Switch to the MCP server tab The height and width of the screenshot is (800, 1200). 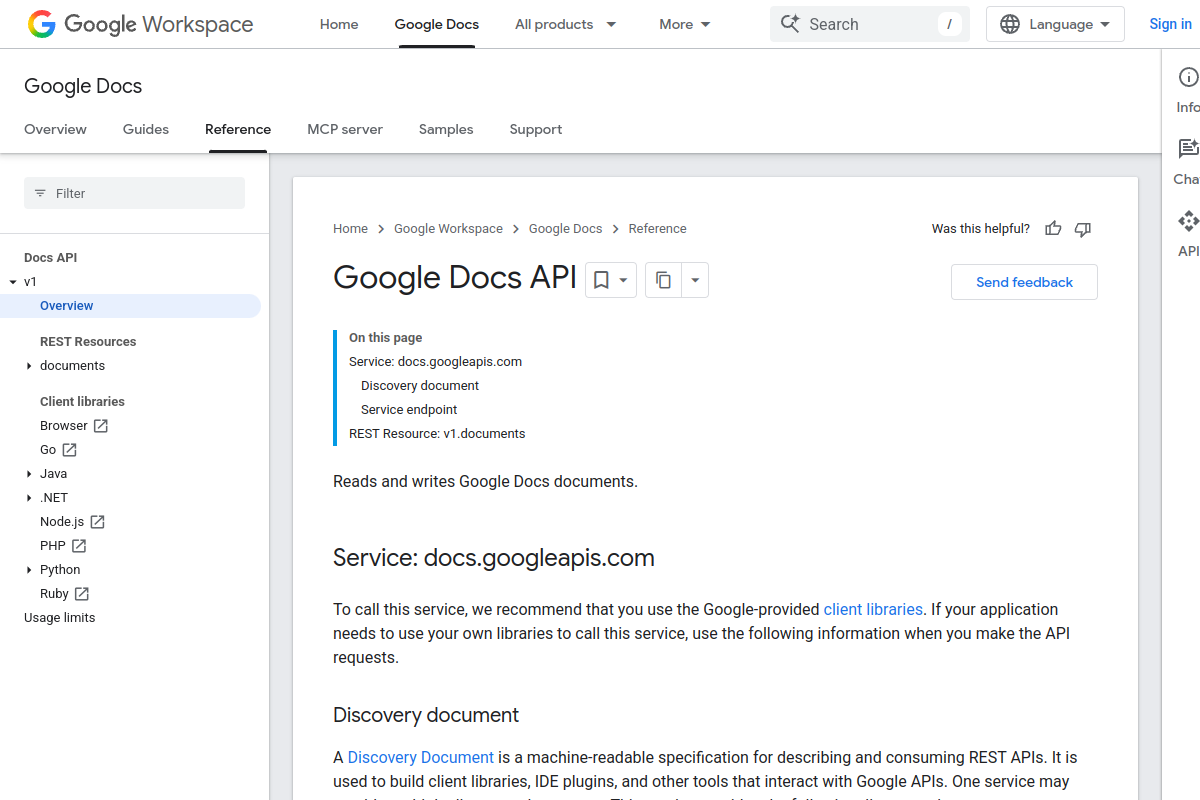tap(345, 129)
